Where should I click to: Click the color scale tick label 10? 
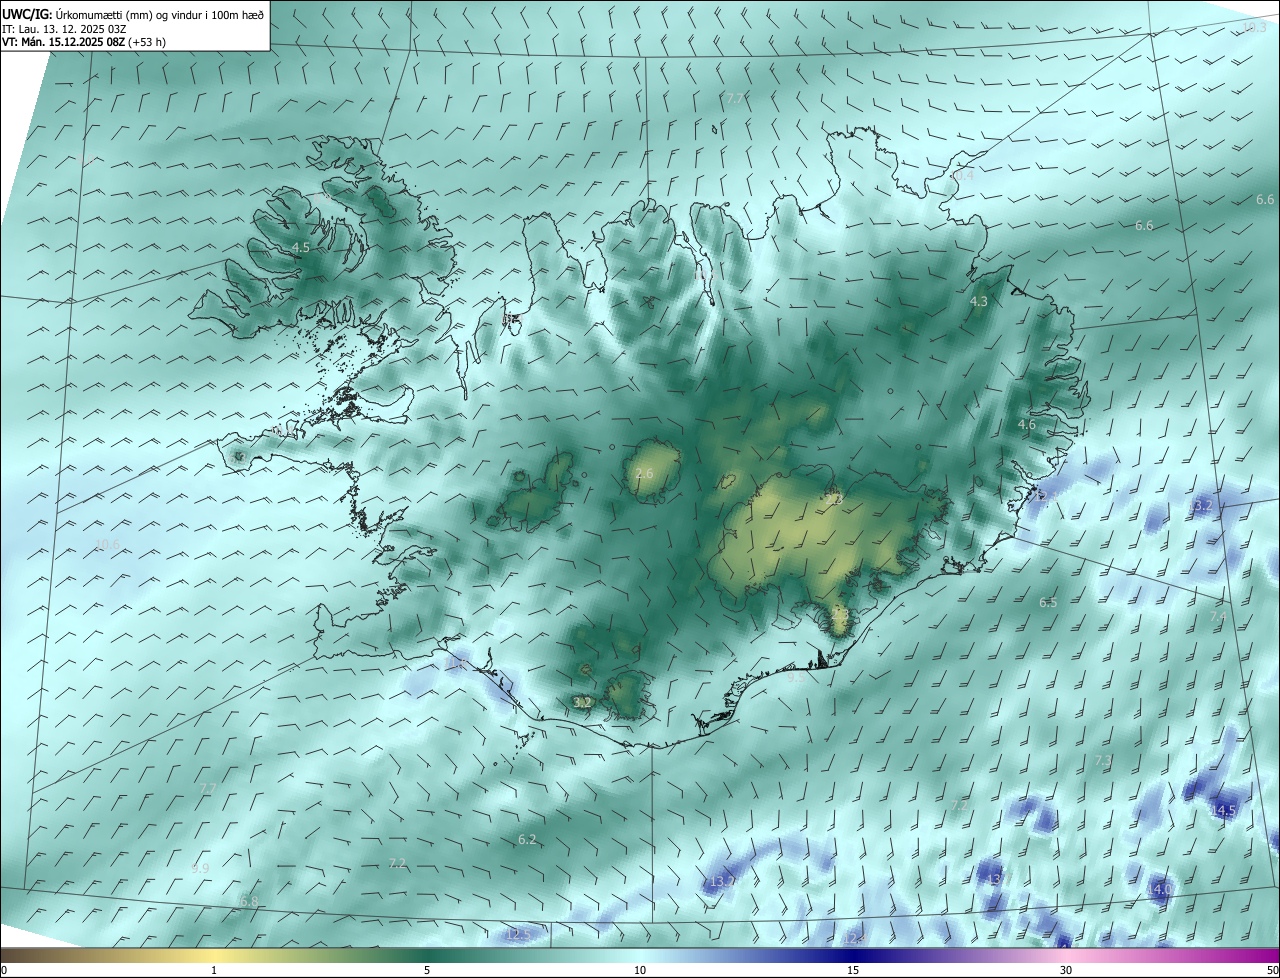pos(640,970)
